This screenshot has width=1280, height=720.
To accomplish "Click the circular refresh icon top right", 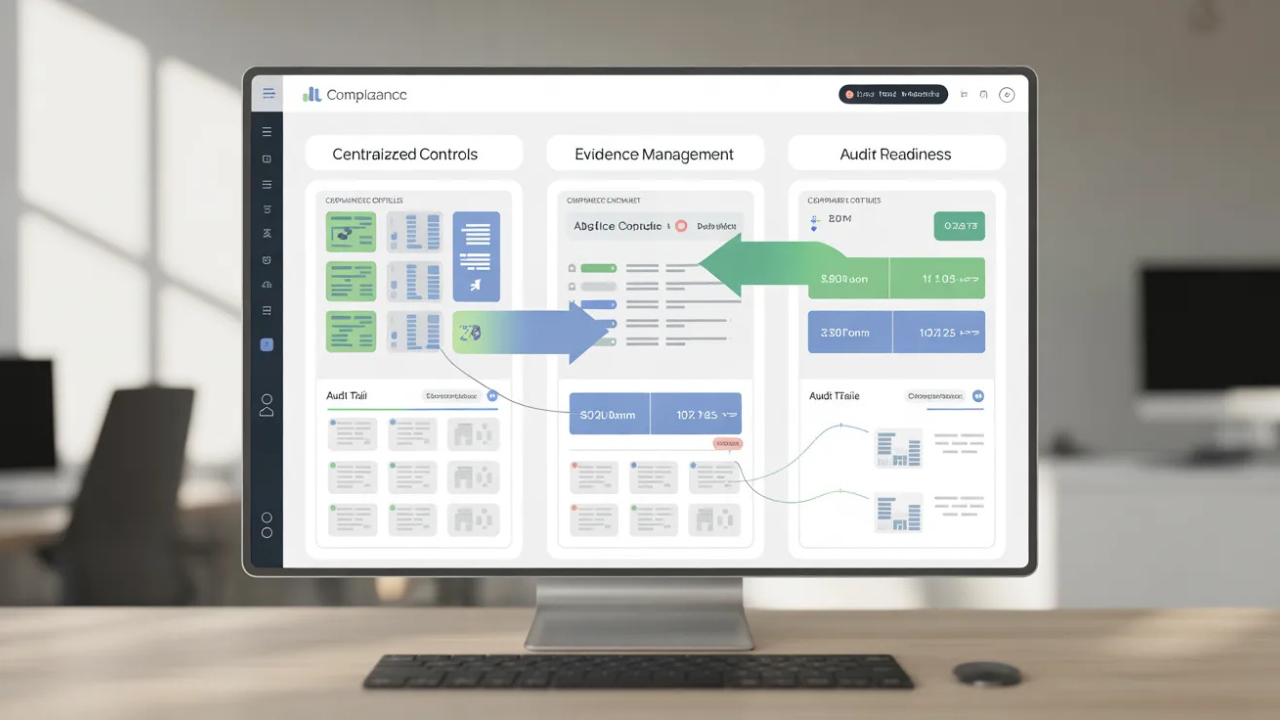I will point(1007,94).
